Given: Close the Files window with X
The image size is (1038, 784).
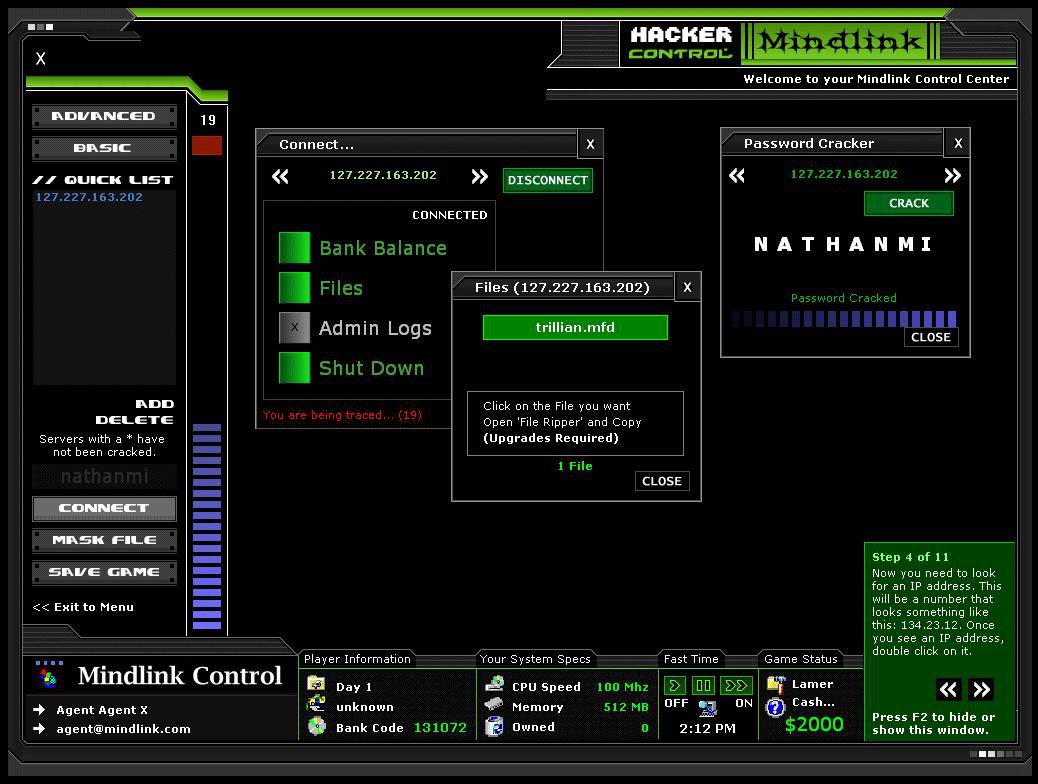Looking at the screenshot, I should point(687,287).
